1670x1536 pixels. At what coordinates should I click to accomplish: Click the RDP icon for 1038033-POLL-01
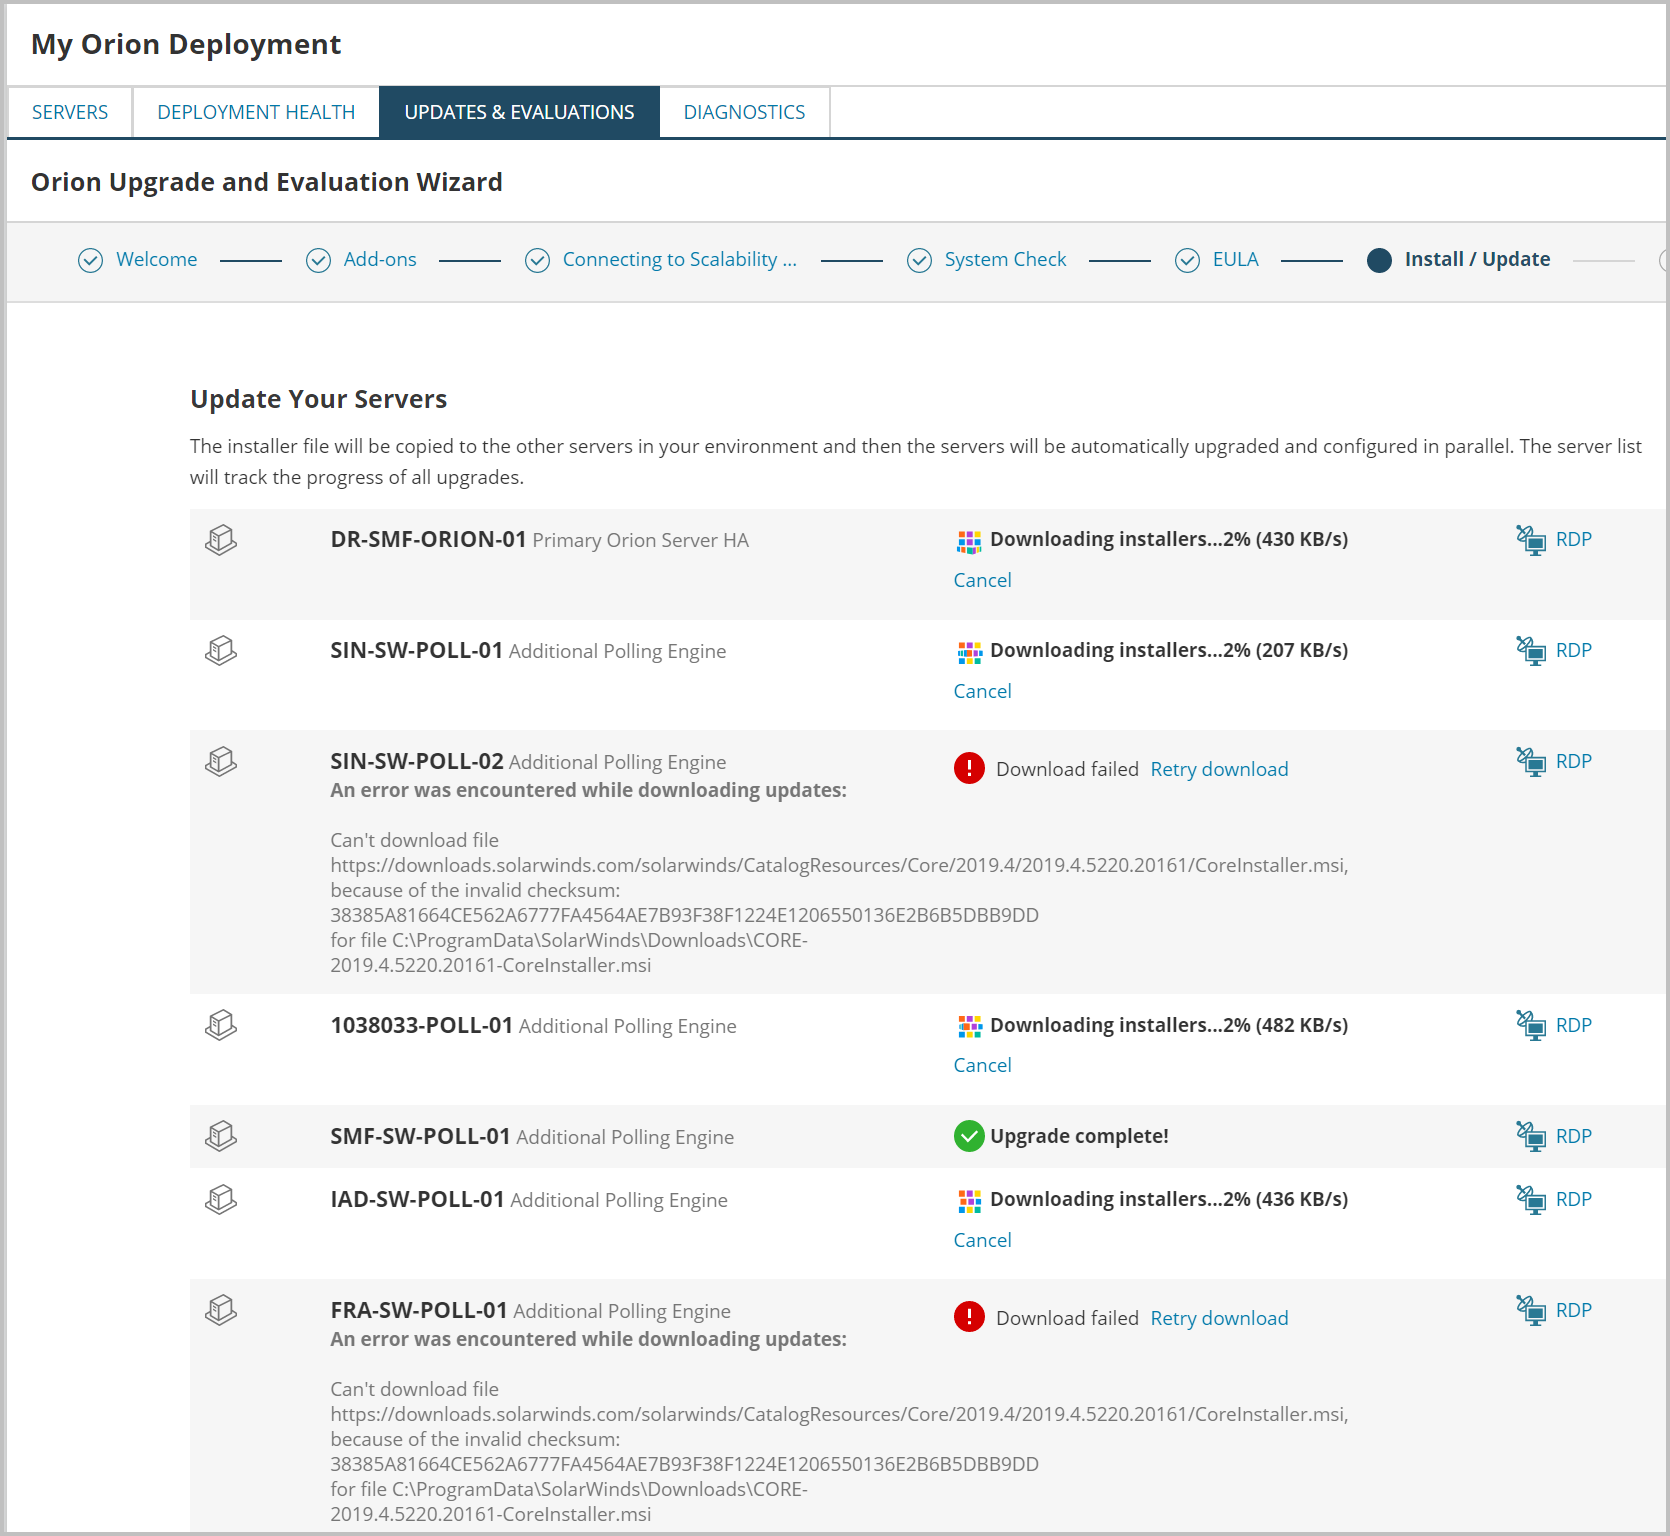[1531, 1026]
